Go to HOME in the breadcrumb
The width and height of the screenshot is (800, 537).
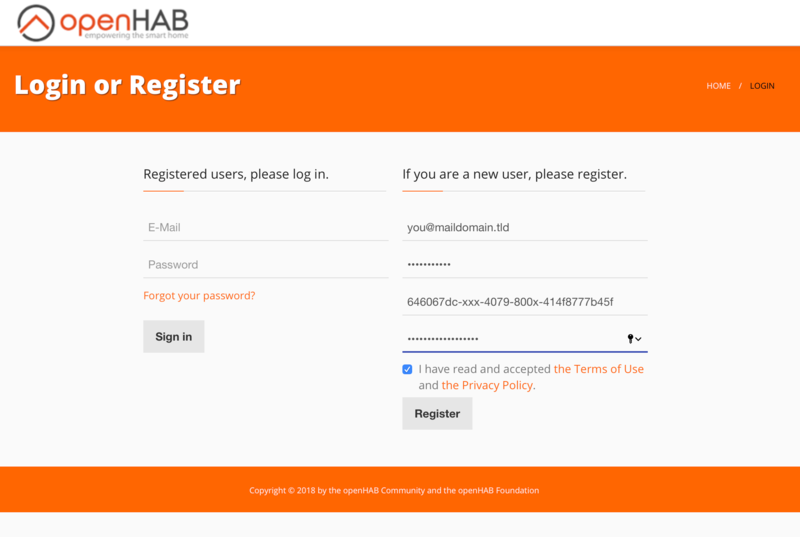click(718, 86)
